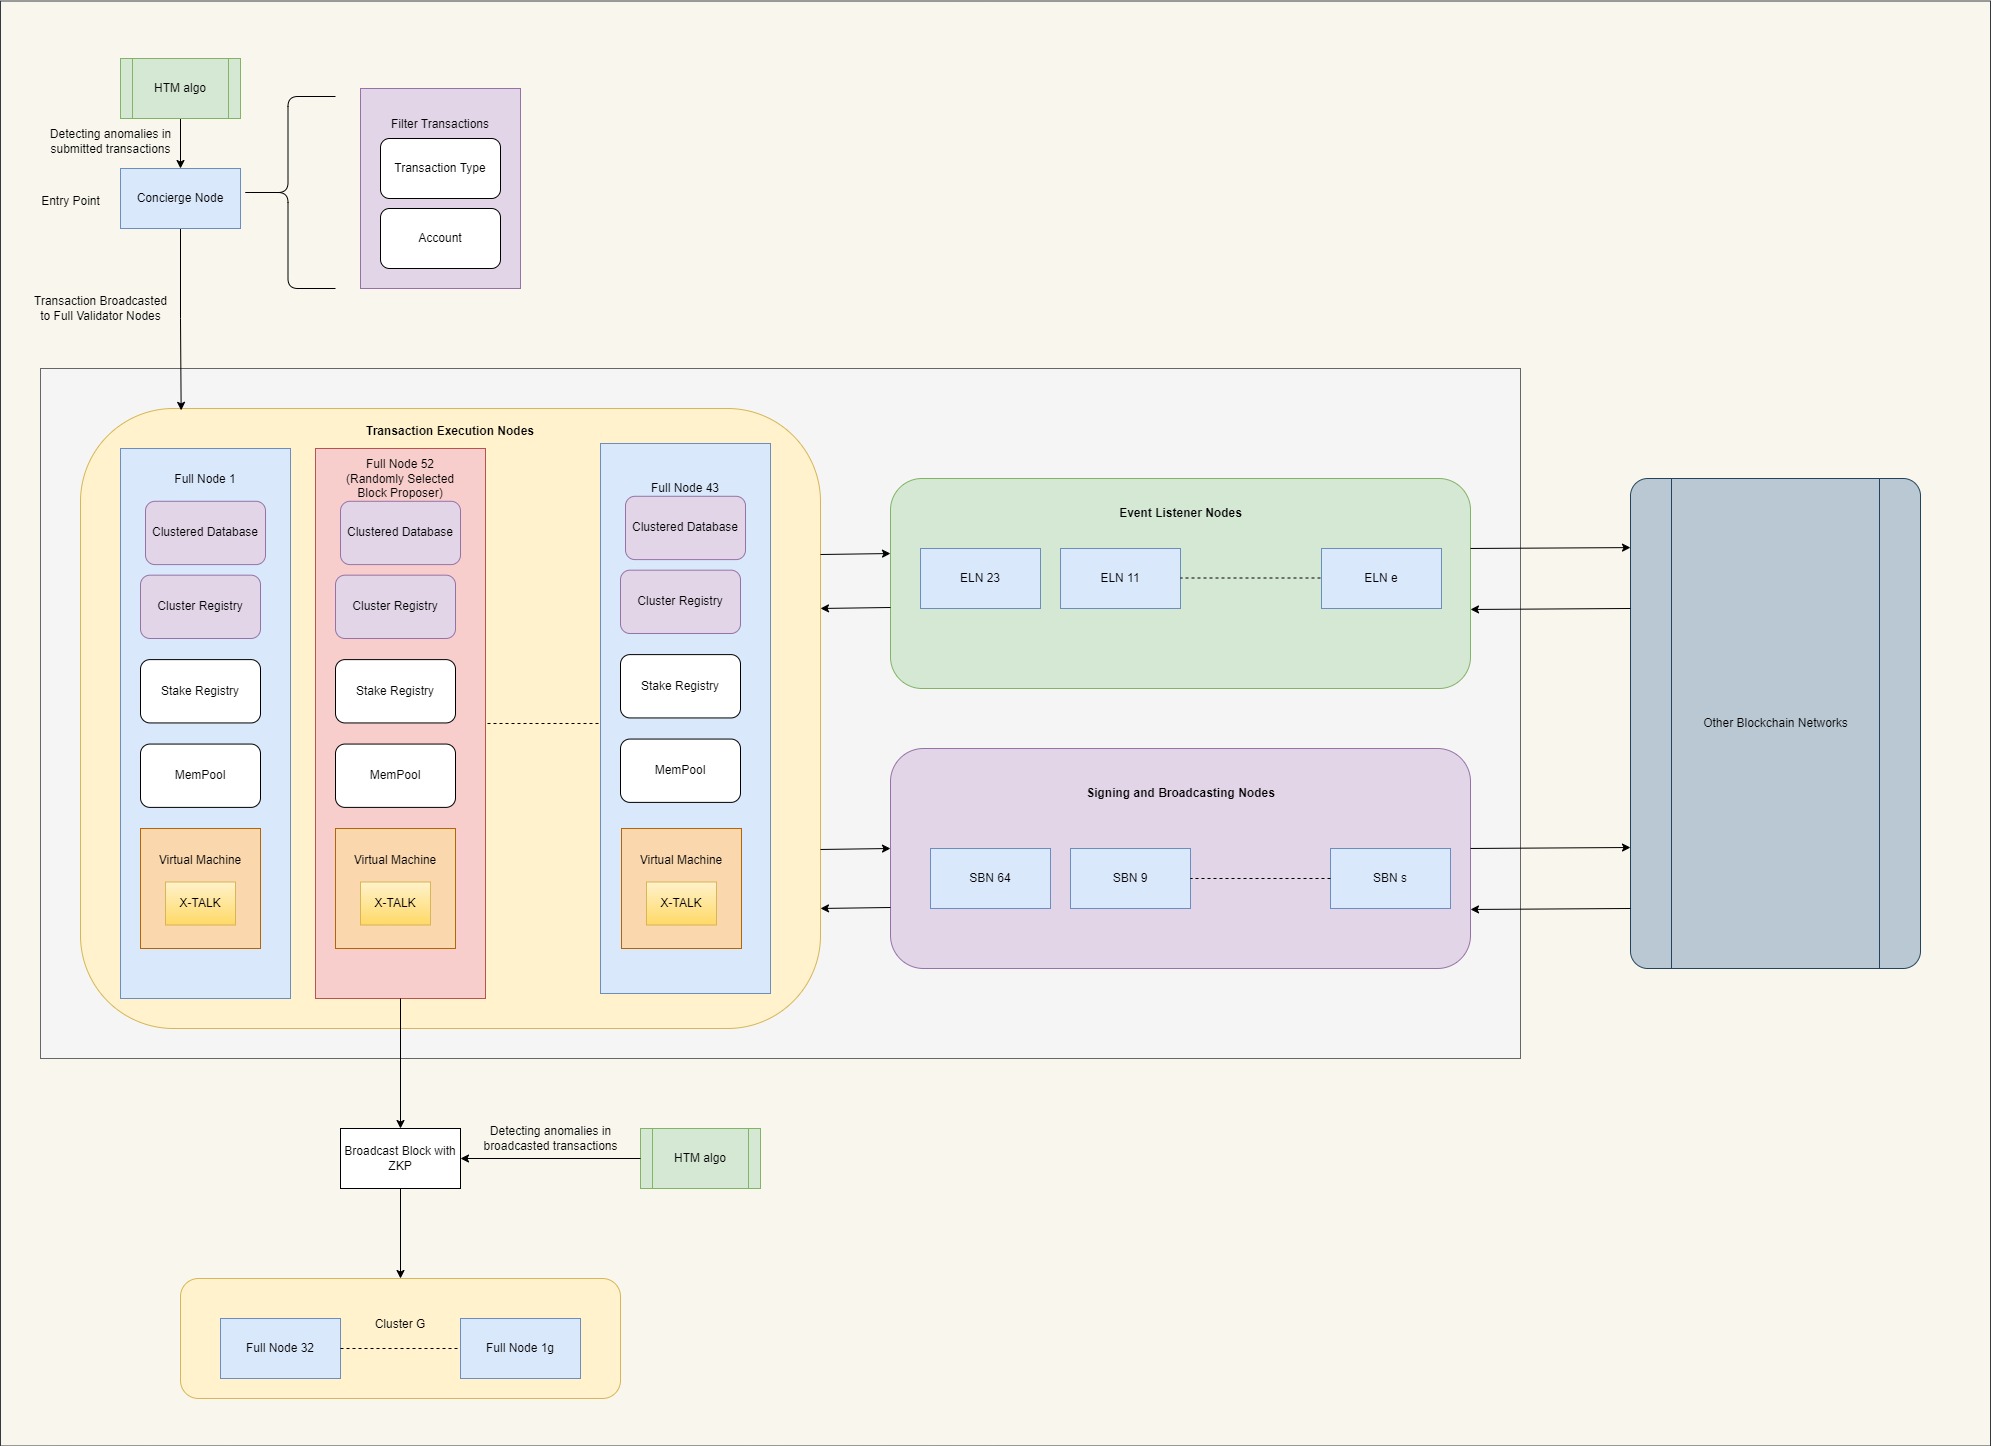Image resolution: width=1991 pixels, height=1446 pixels.
Task: Select the Account box under Filter Transactions
Action: point(440,238)
